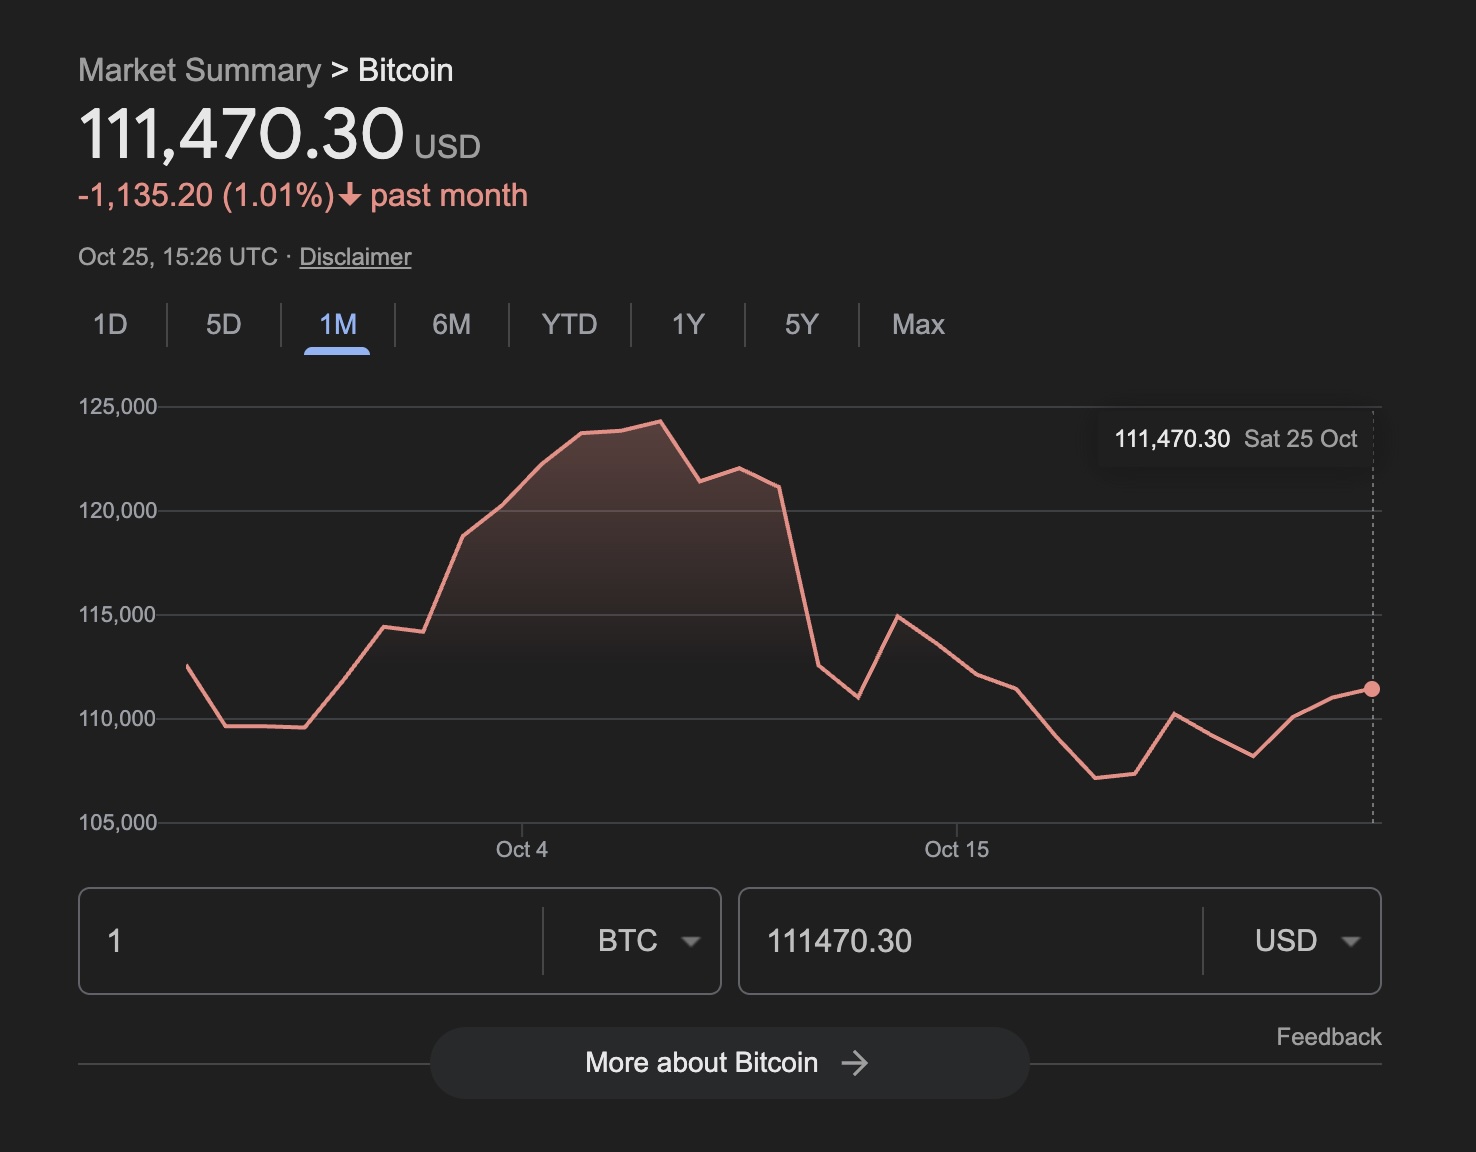Select the 1D time range tab
The image size is (1476, 1152).
pyautogui.click(x=110, y=324)
